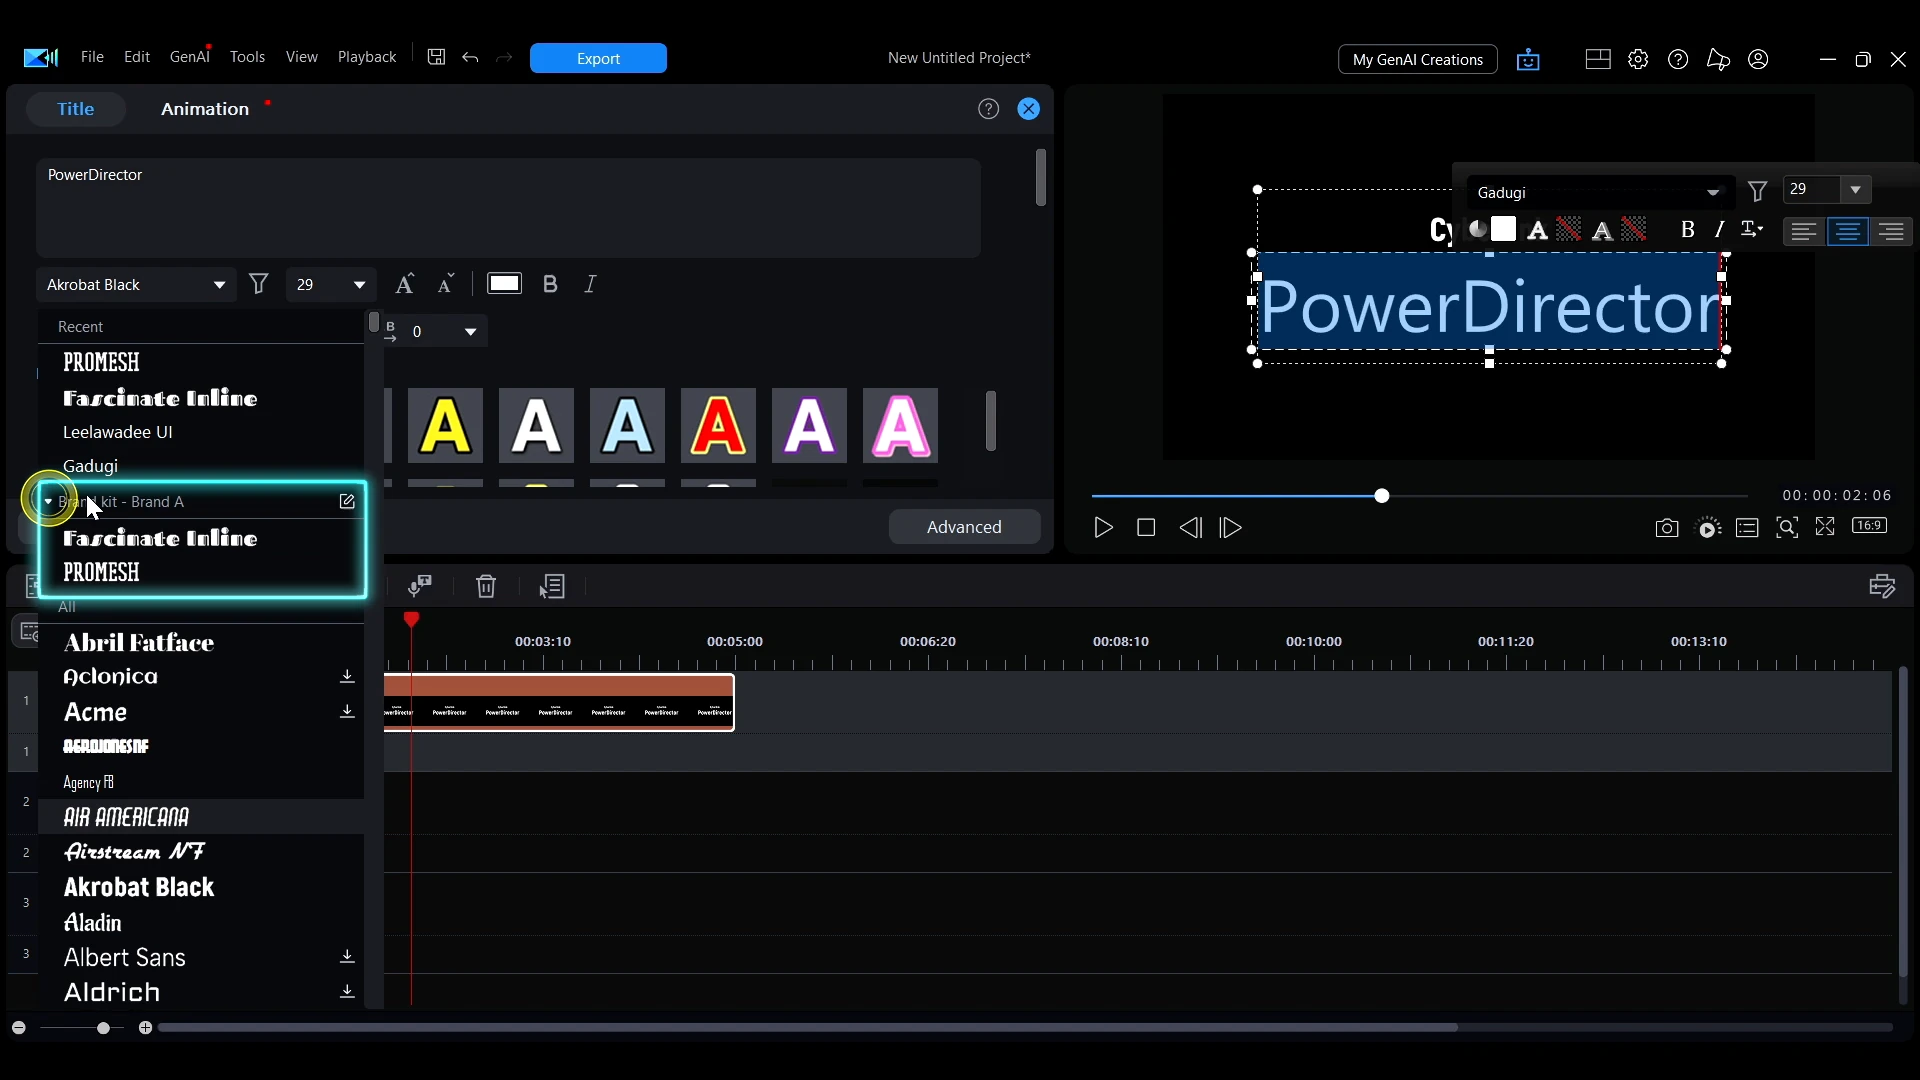Collapse the Brand kit - Brand A section
Image resolution: width=1920 pixels, height=1080 pixels.
pyautogui.click(x=48, y=501)
